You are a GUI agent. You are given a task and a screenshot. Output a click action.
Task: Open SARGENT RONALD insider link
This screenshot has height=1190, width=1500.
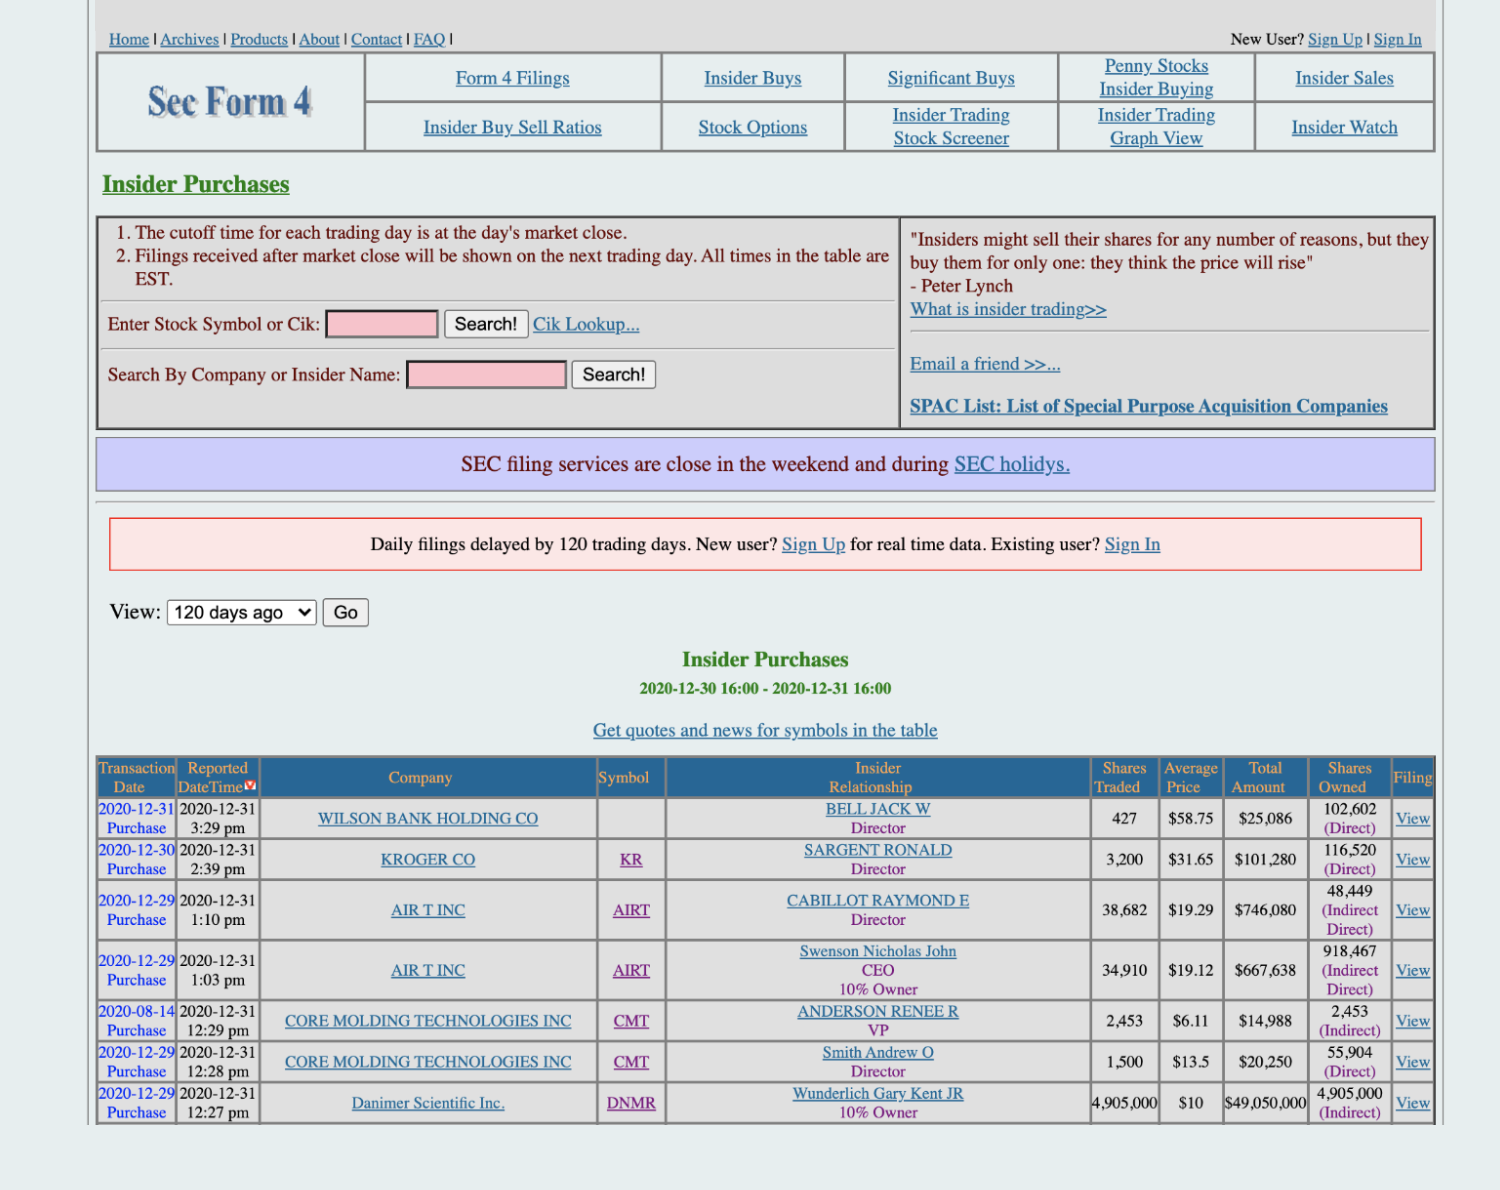tap(878, 850)
